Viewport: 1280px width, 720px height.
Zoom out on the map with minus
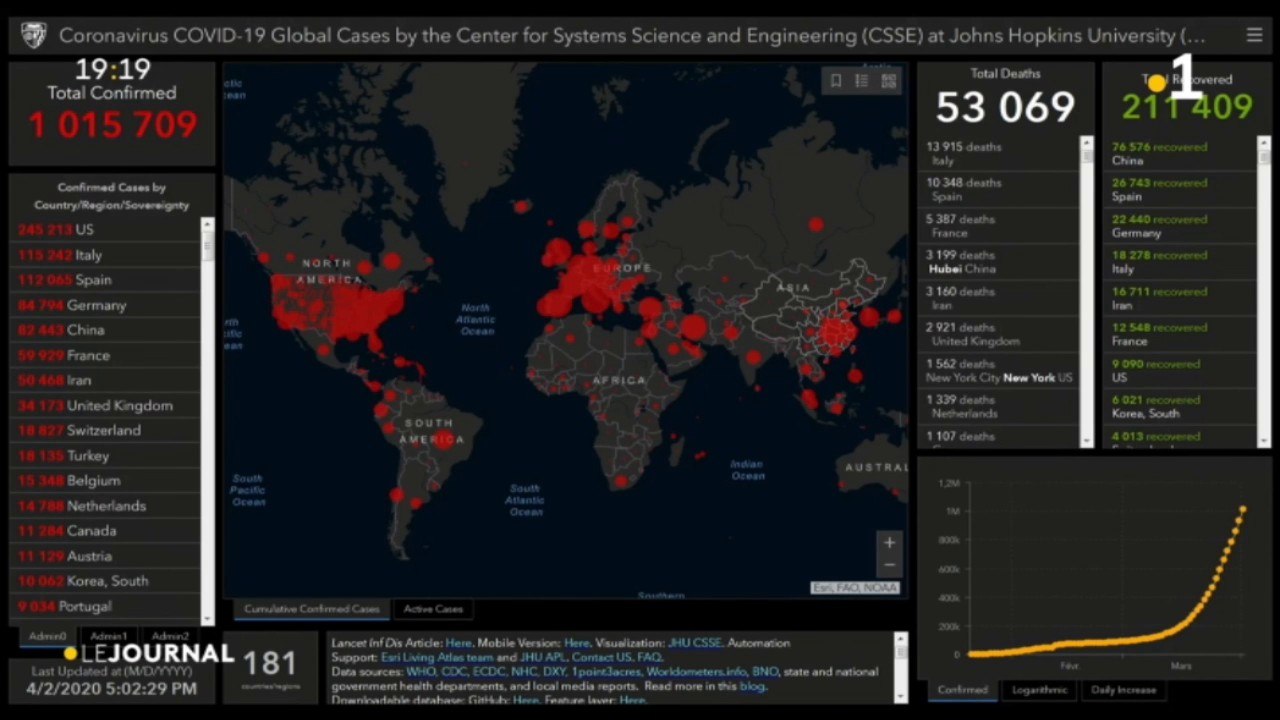pyautogui.click(x=889, y=565)
